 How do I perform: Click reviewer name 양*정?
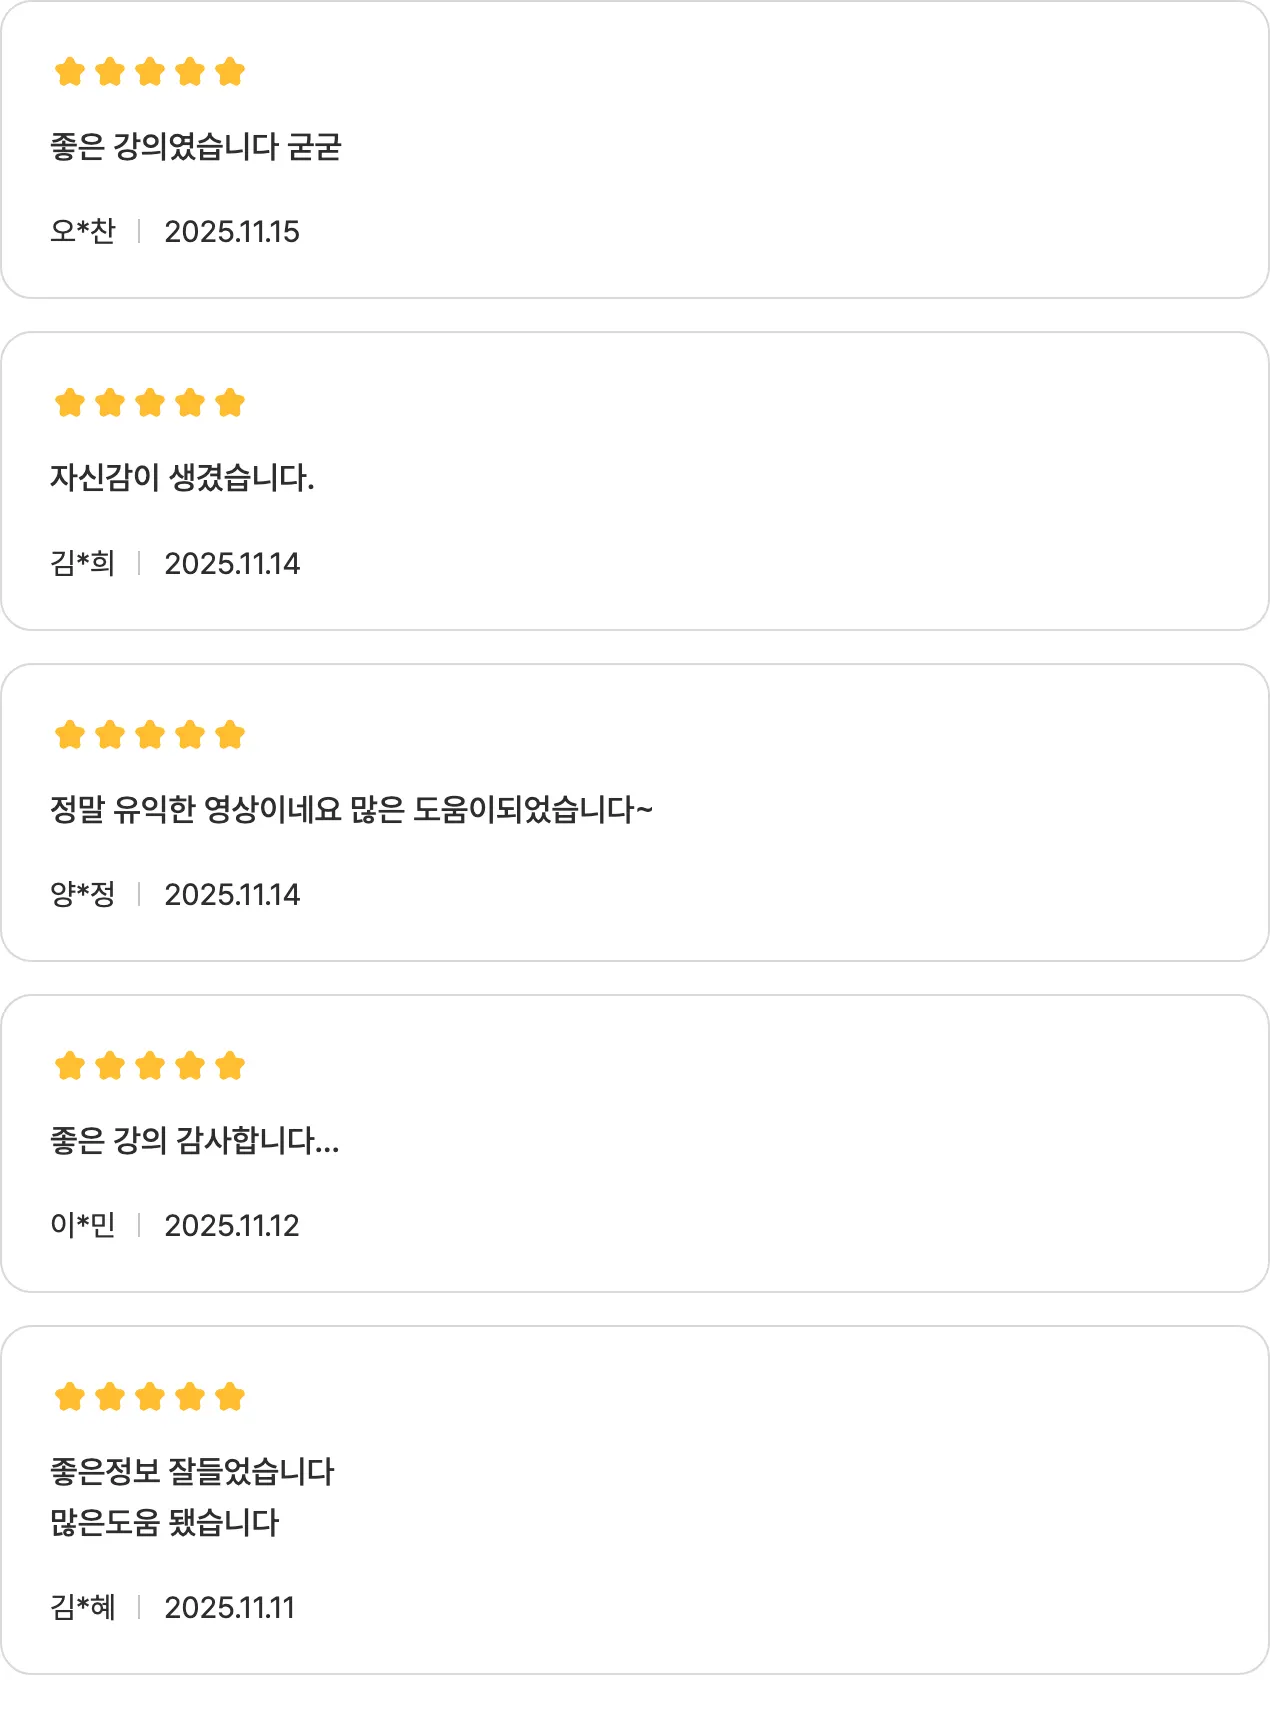[83, 894]
